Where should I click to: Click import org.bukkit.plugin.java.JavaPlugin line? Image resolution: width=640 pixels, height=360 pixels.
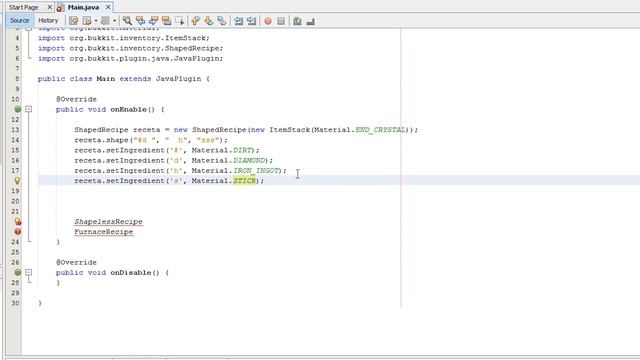[x=131, y=58]
